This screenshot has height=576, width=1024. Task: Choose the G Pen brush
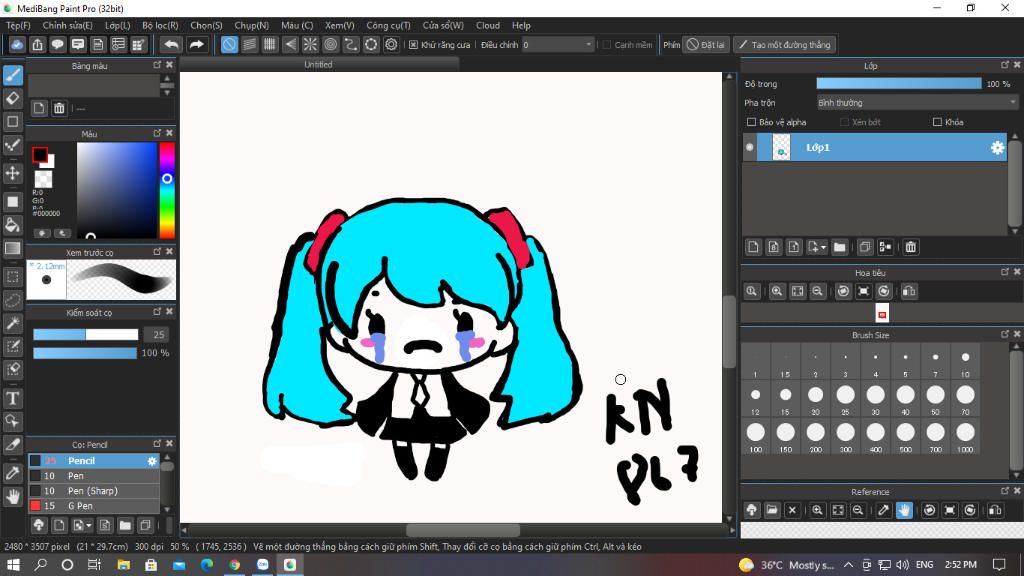coord(94,506)
